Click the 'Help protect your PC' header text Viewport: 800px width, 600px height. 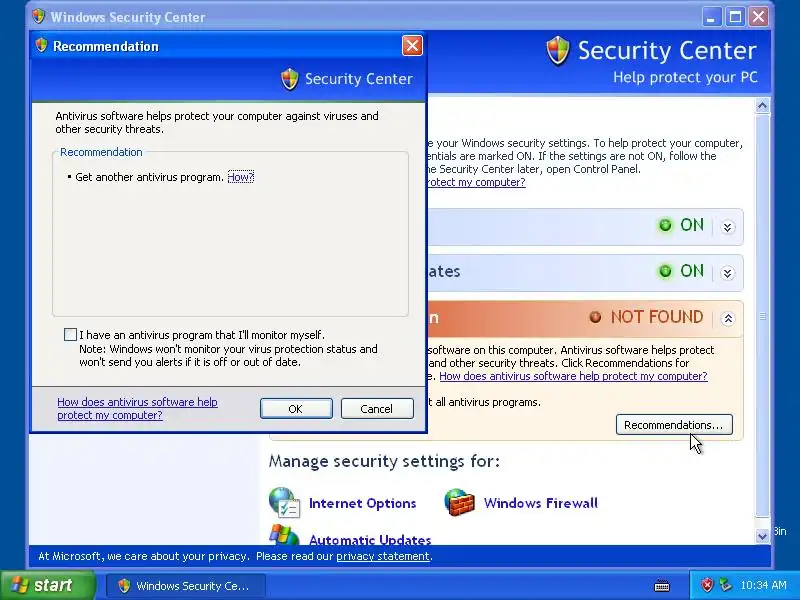(685, 78)
